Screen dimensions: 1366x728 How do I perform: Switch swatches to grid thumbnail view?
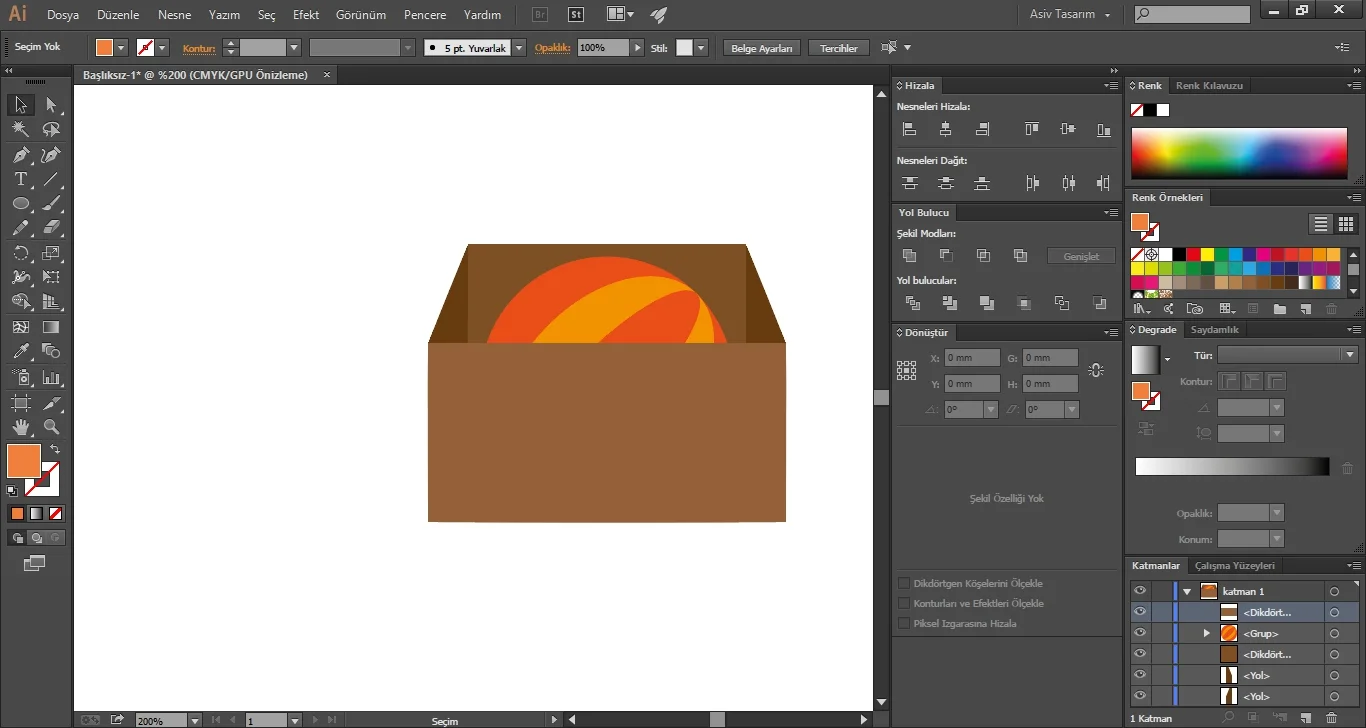pos(1346,224)
